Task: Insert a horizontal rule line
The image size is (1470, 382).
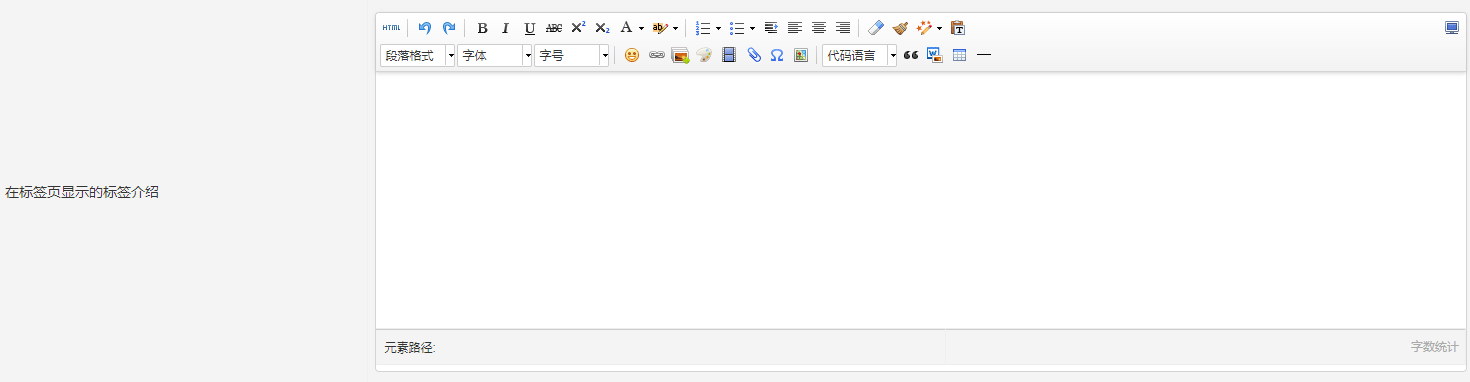Action: (984, 56)
